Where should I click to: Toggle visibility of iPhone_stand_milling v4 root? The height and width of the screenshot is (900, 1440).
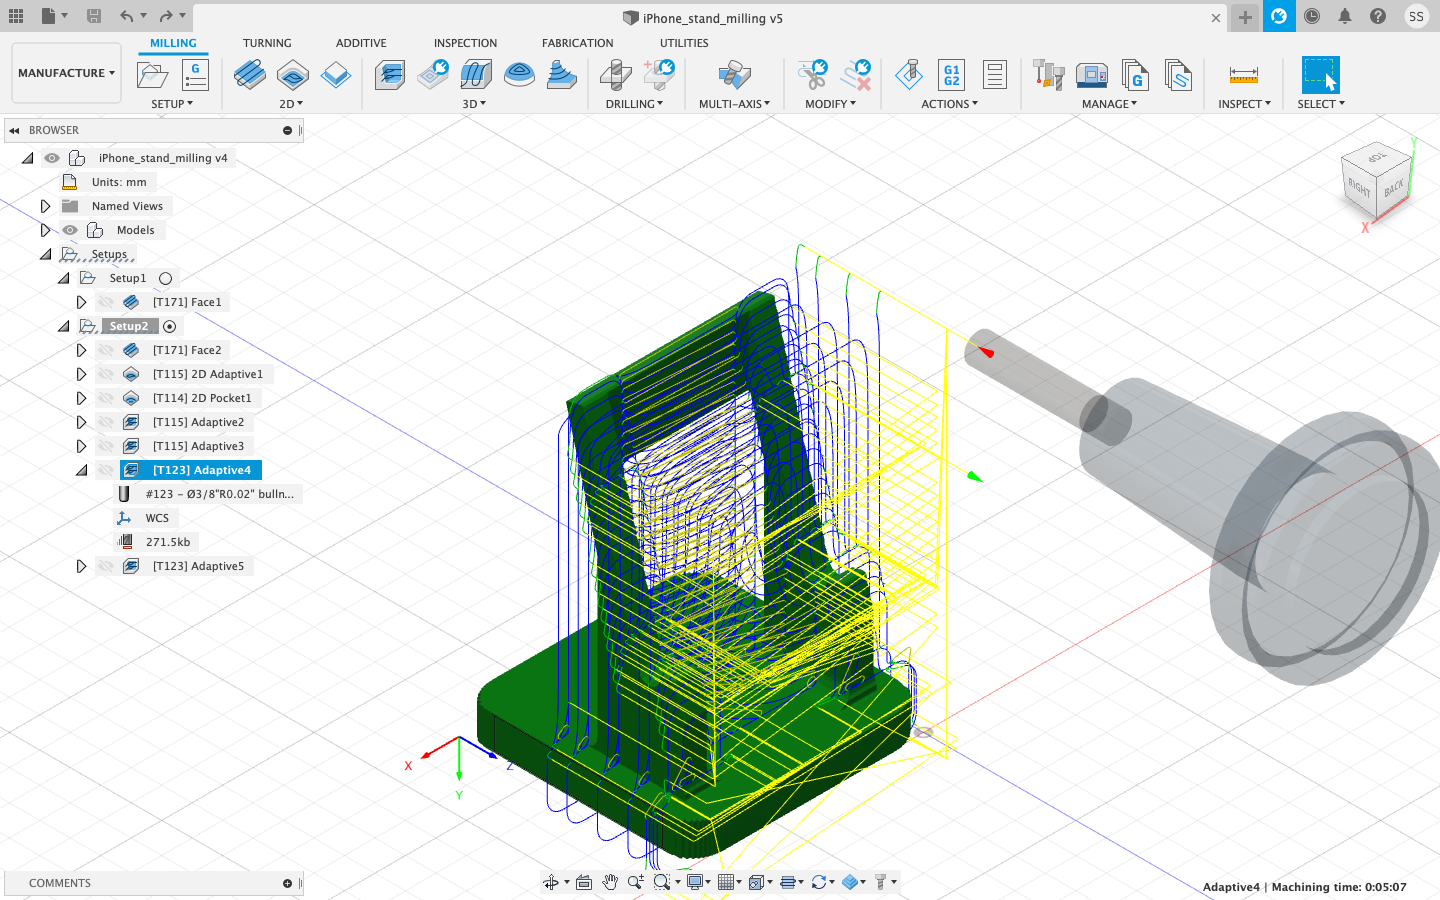[x=52, y=158]
